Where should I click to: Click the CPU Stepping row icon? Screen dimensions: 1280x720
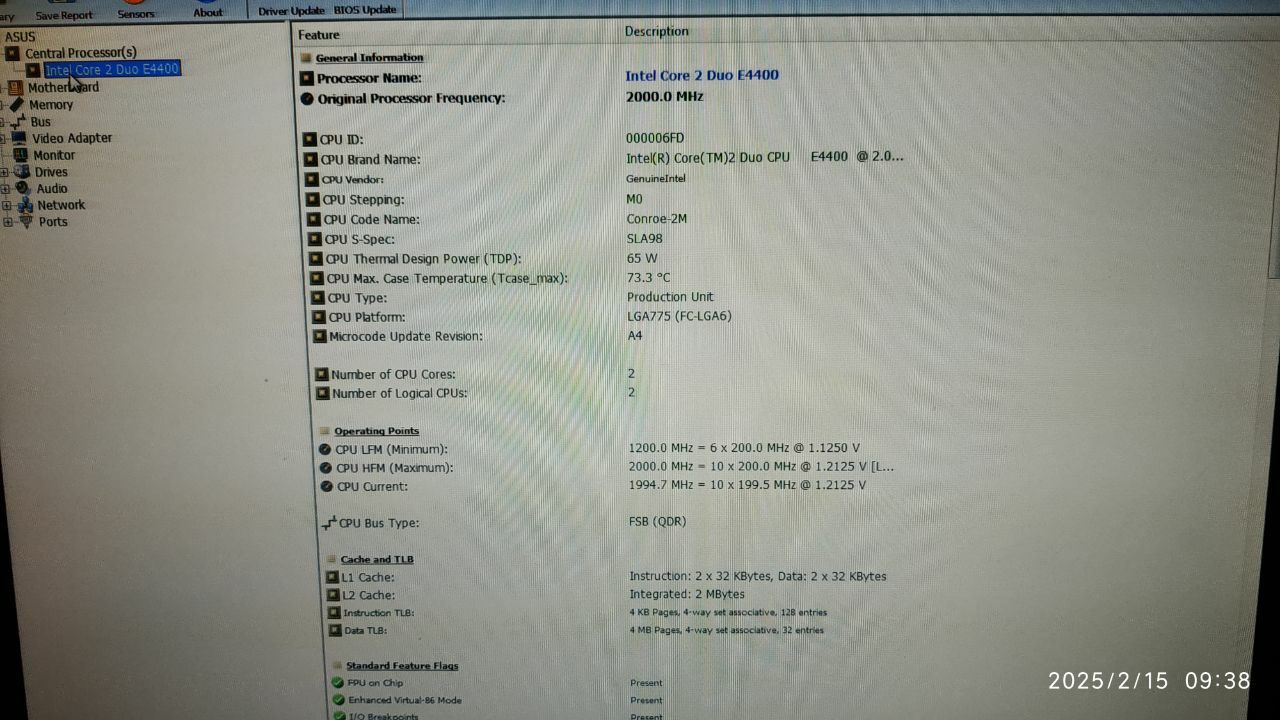[313, 200]
